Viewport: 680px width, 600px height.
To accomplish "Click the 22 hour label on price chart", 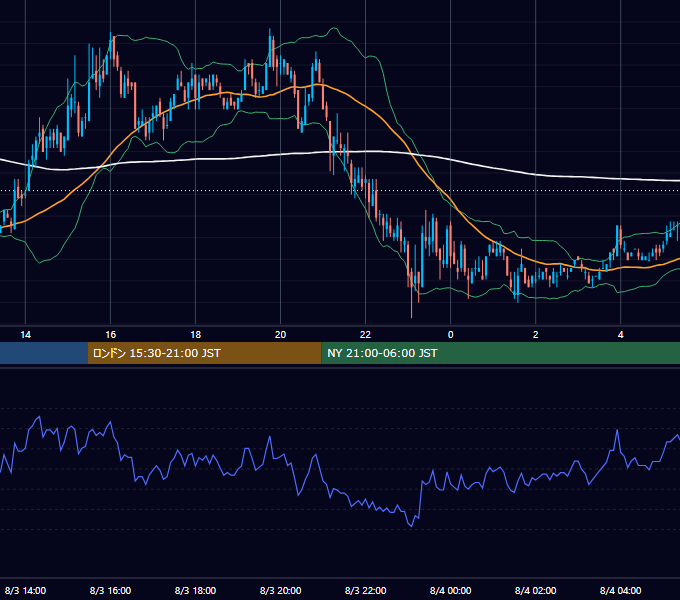I will [x=366, y=334].
